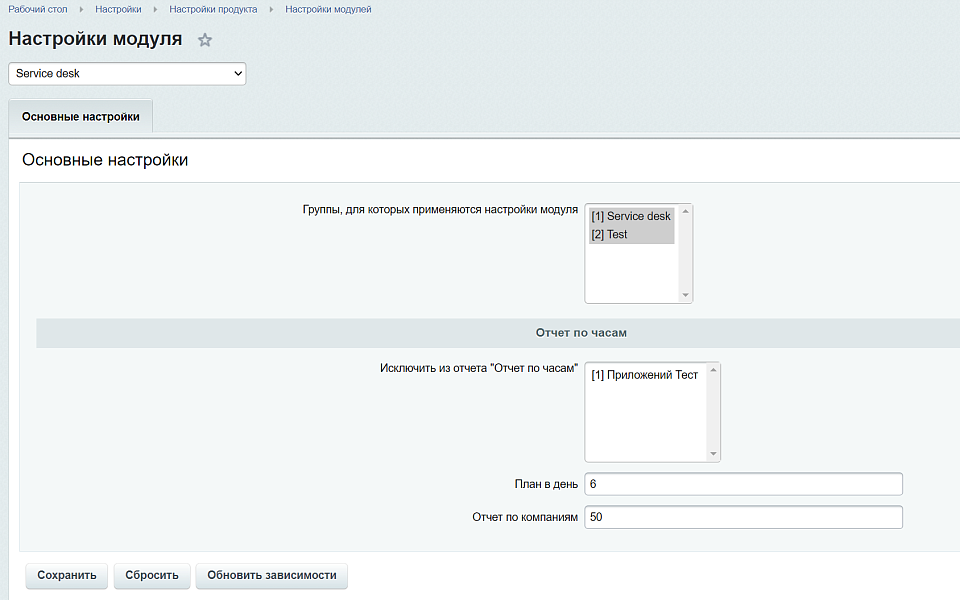Click the Обновить зависимости button
Screen dimensions: 960x600
[x=271, y=575]
